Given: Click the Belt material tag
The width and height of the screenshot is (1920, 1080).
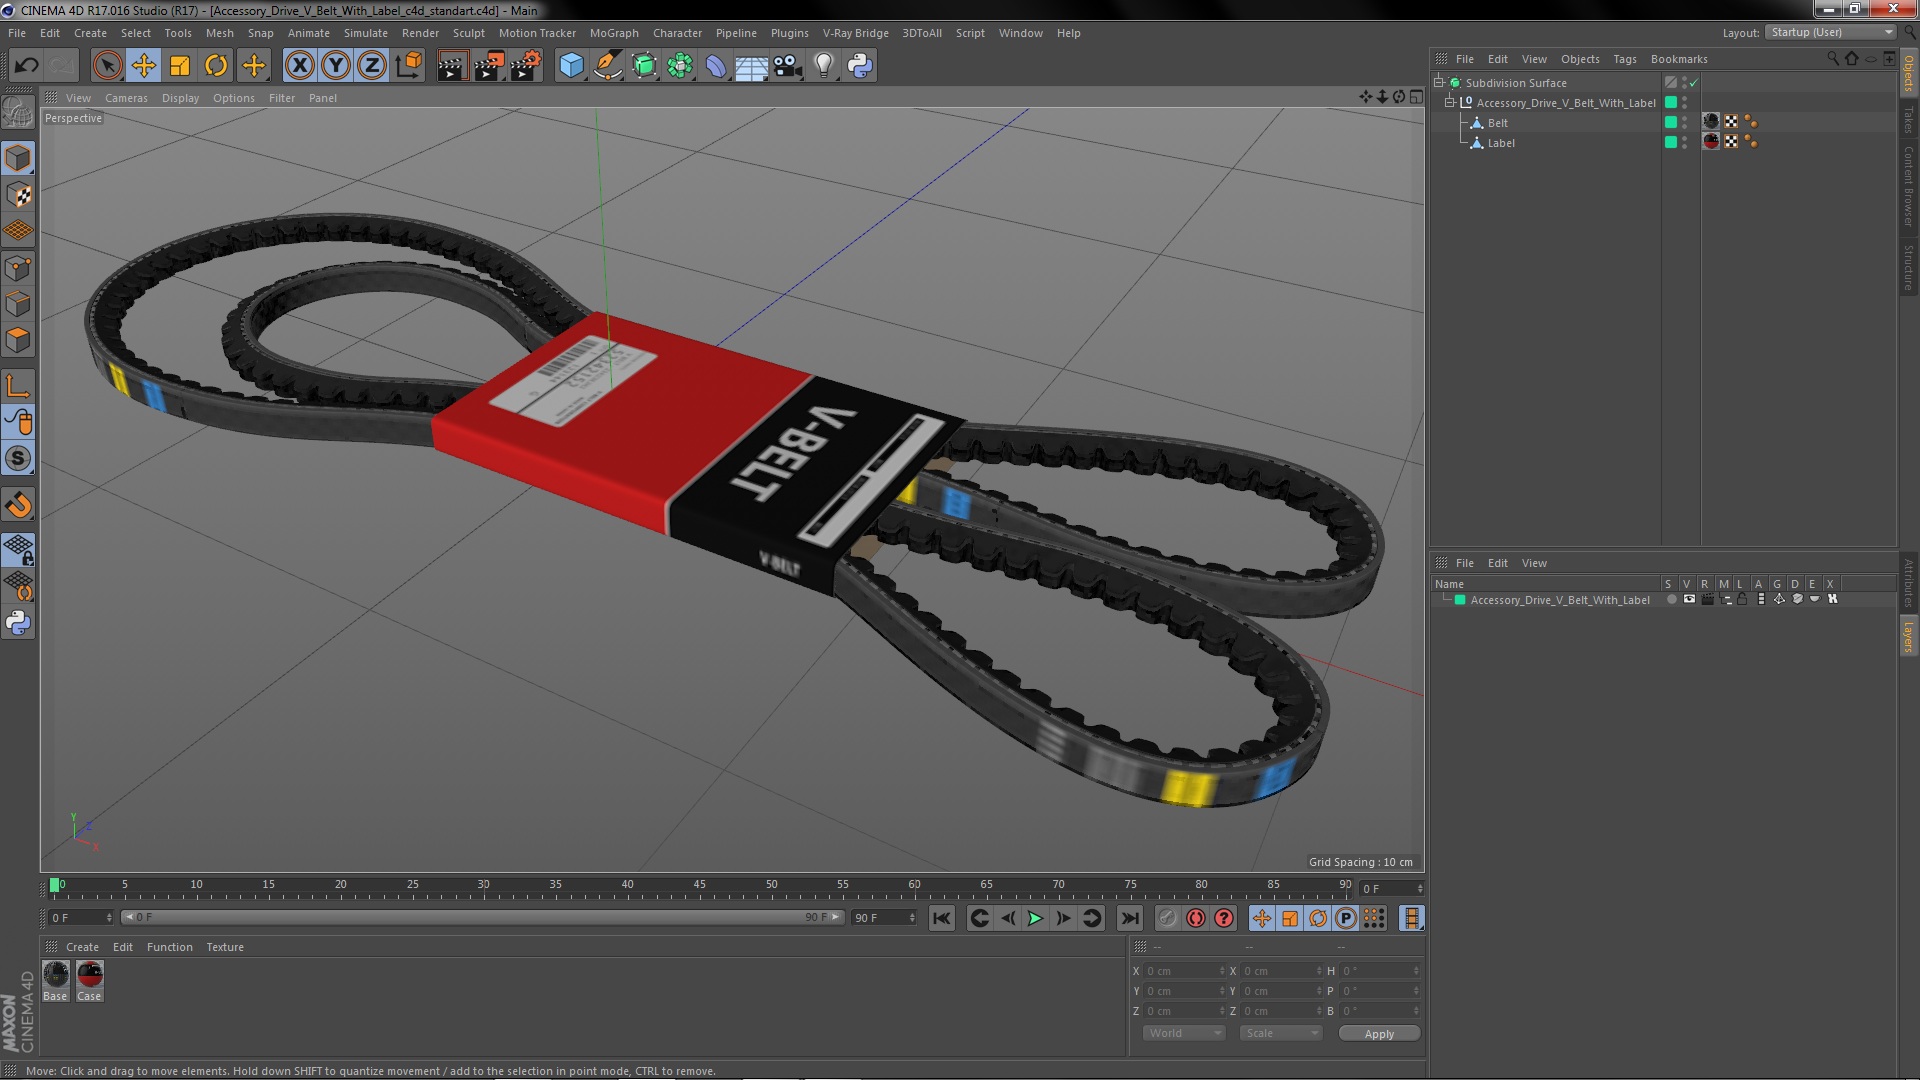Looking at the screenshot, I should pos(1711,122).
